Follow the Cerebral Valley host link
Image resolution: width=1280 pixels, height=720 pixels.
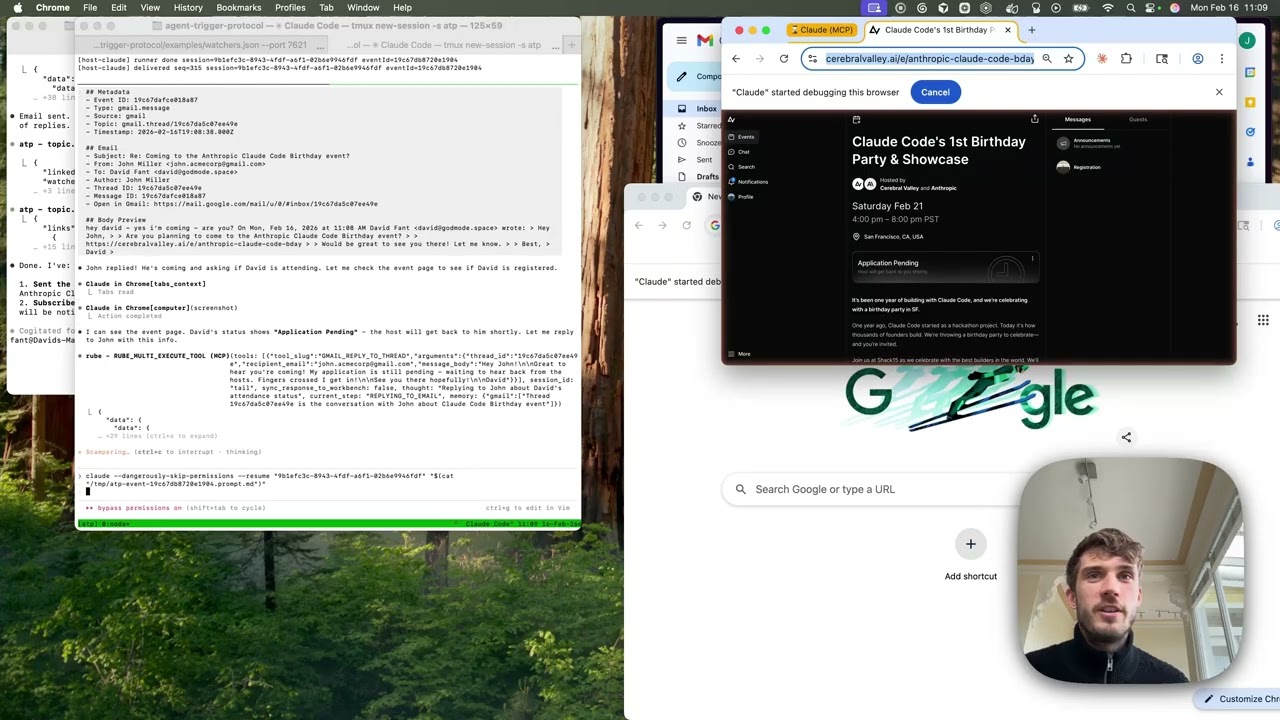899,188
